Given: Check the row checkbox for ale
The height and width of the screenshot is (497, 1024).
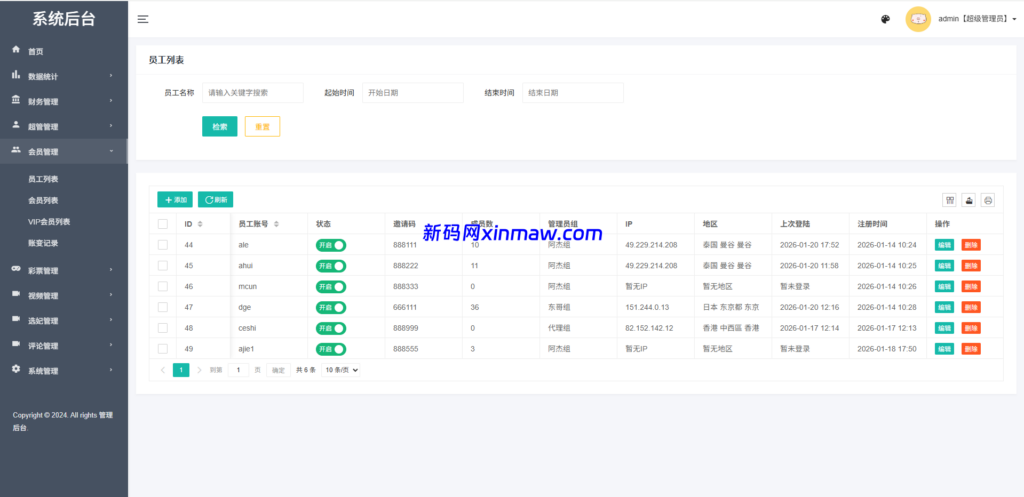Looking at the screenshot, I should click(x=163, y=245).
